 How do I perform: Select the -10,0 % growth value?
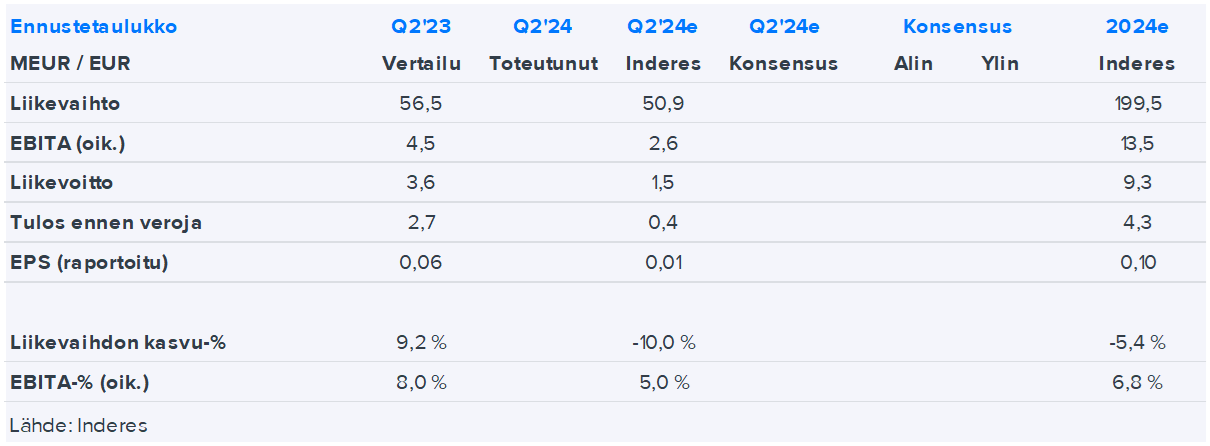click(663, 343)
